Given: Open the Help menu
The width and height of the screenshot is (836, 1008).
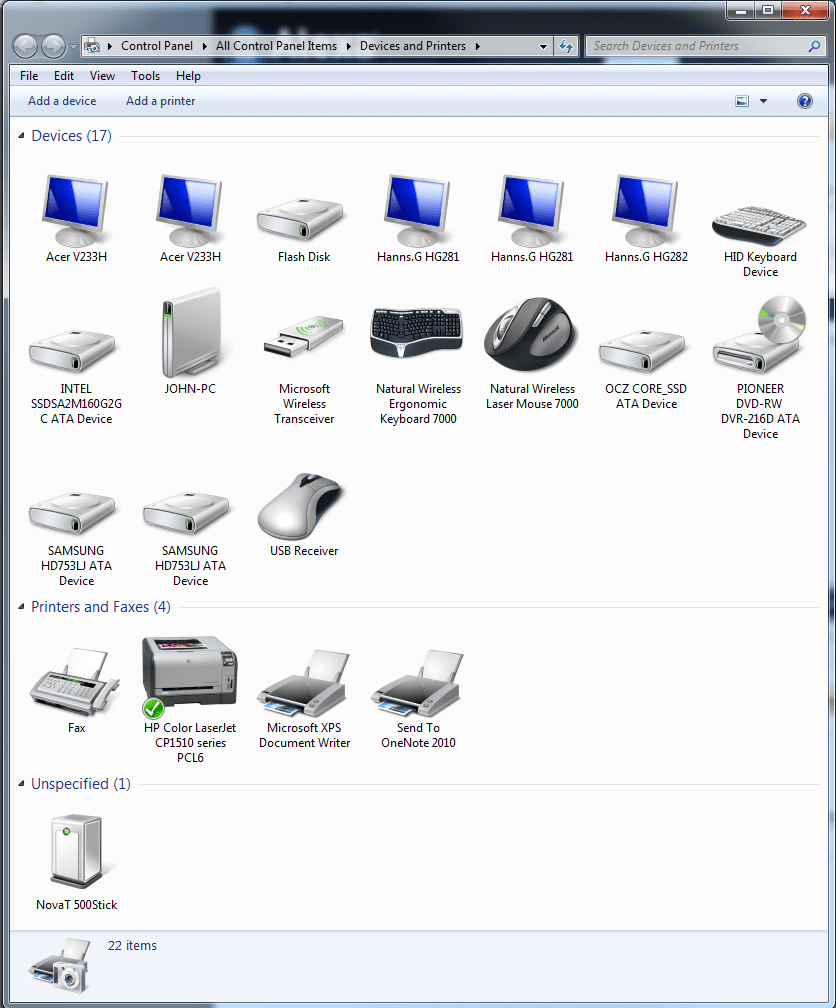Looking at the screenshot, I should click(188, 76).
